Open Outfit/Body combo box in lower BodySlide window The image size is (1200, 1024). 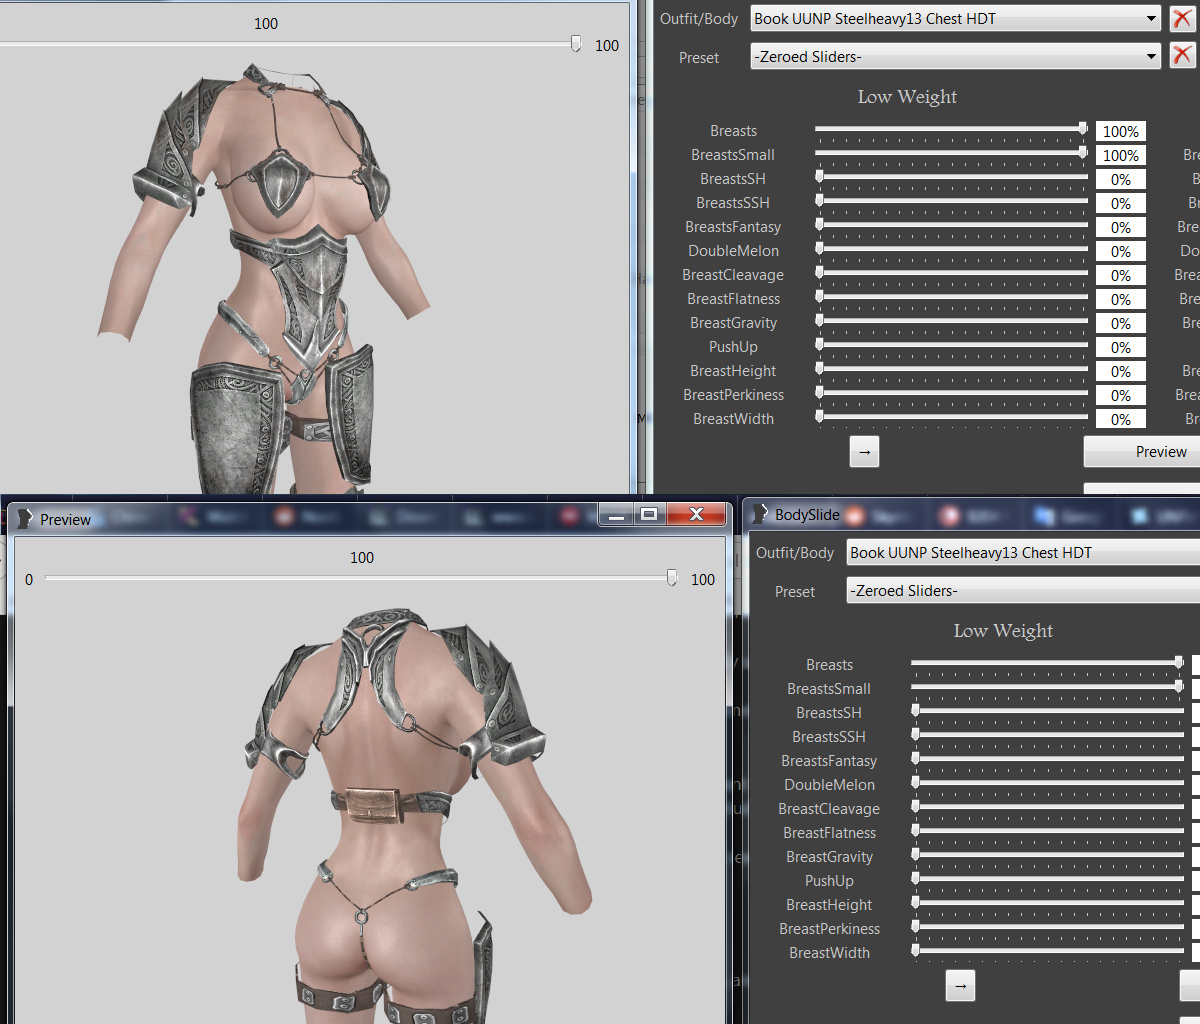(1023, 553)
